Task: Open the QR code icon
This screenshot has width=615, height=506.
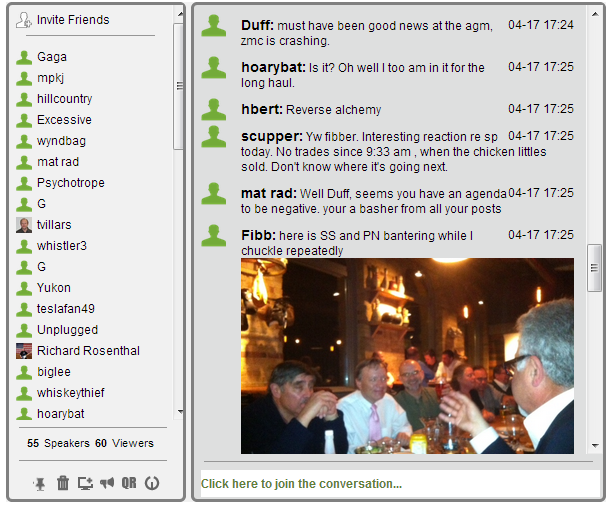Action: pyautogui.click(x=129, y=483)
